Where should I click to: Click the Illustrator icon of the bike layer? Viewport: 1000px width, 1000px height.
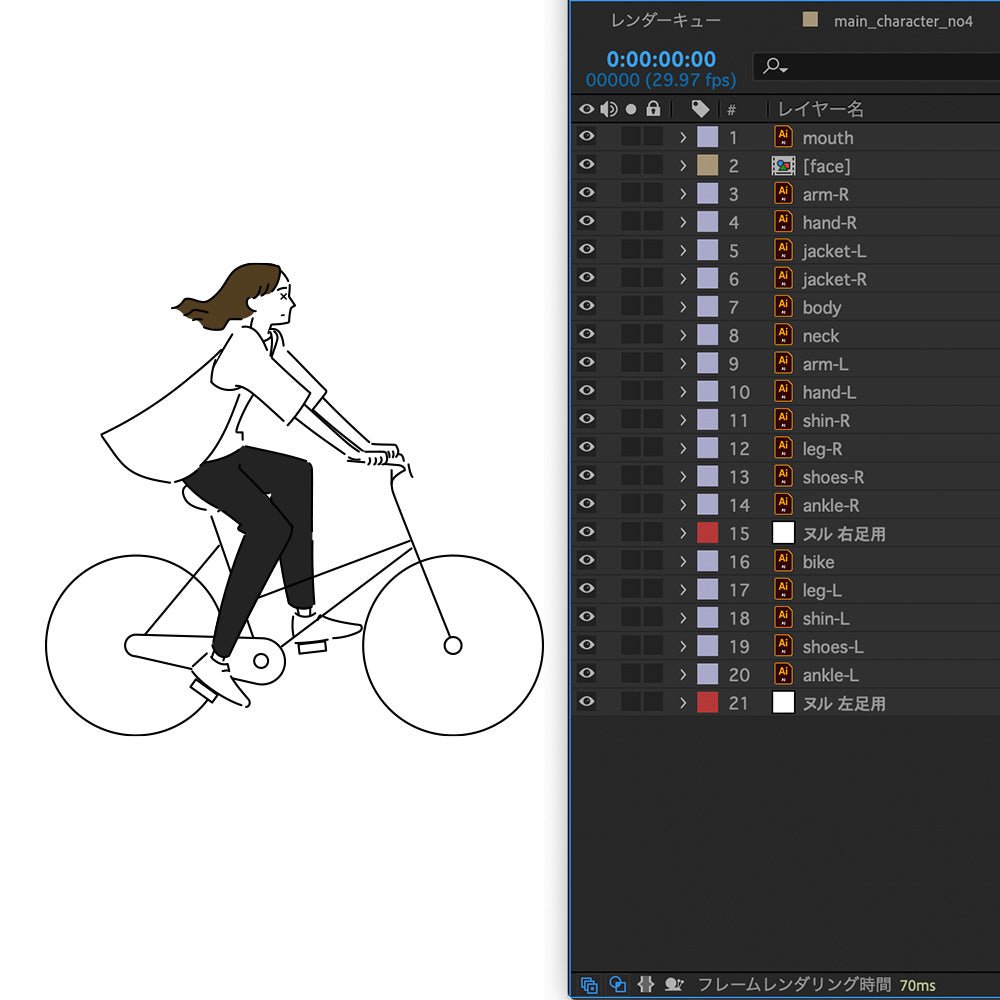coord(783,561)
